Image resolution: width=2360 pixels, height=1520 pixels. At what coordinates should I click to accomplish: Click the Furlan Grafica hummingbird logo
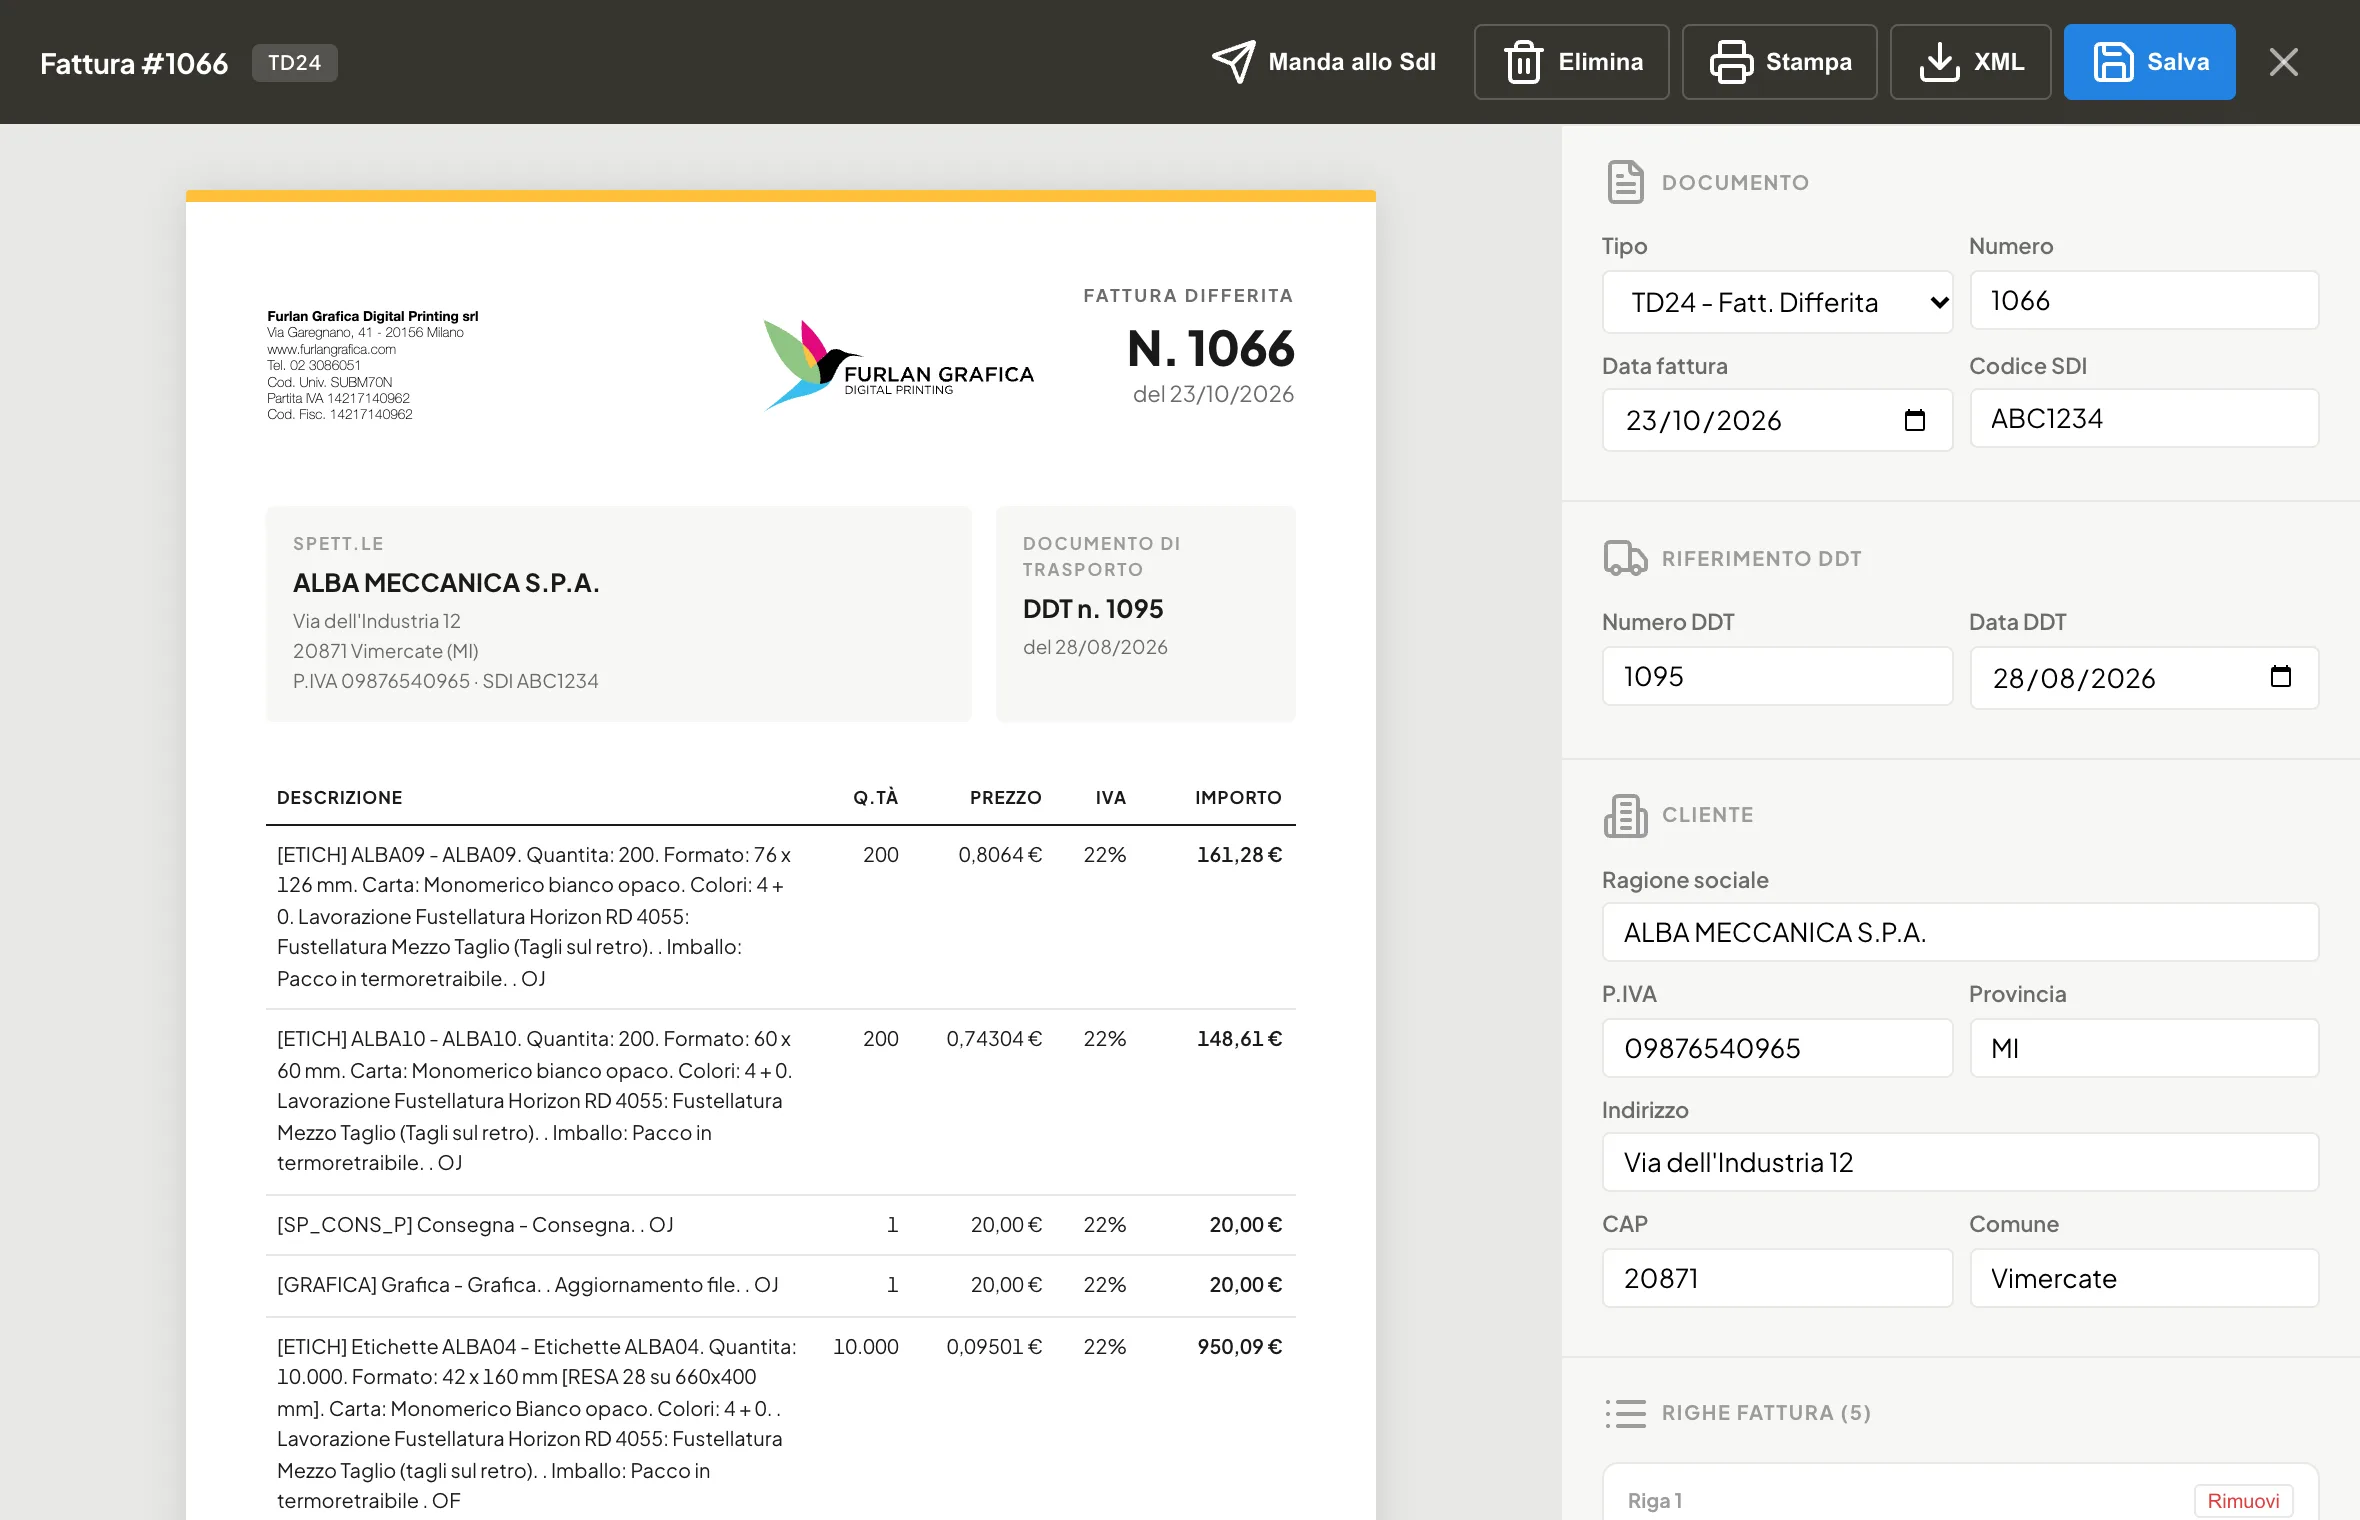[898, 365]
